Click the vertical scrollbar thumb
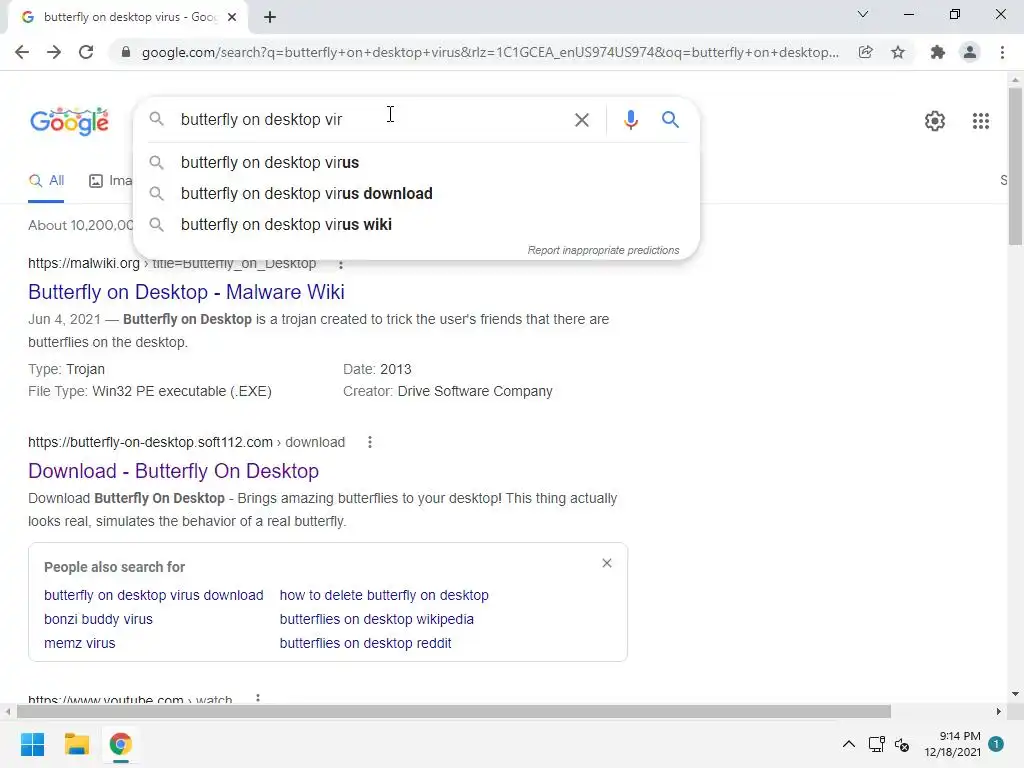Screen dimensions: 1024x768 pos(1015,166)
